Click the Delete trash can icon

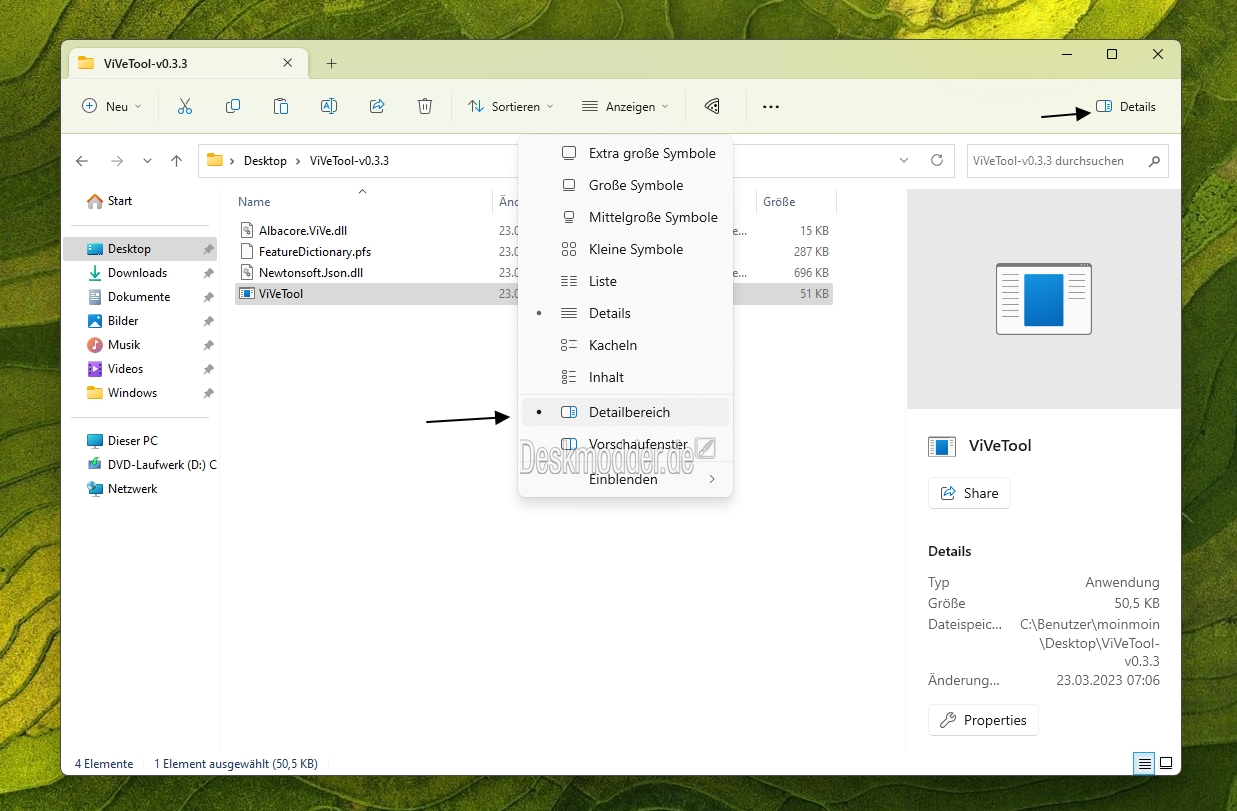(x=425, y=106)
